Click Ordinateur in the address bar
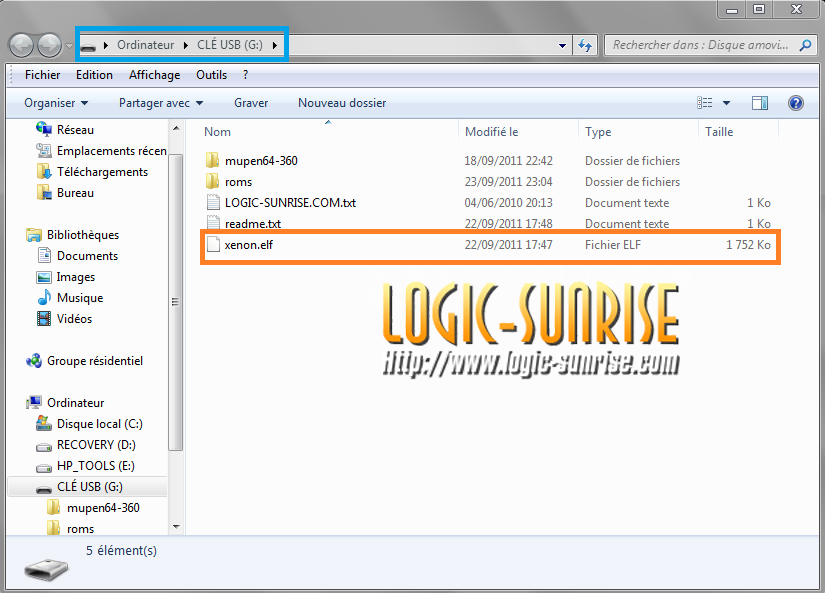 pos(145,45)
